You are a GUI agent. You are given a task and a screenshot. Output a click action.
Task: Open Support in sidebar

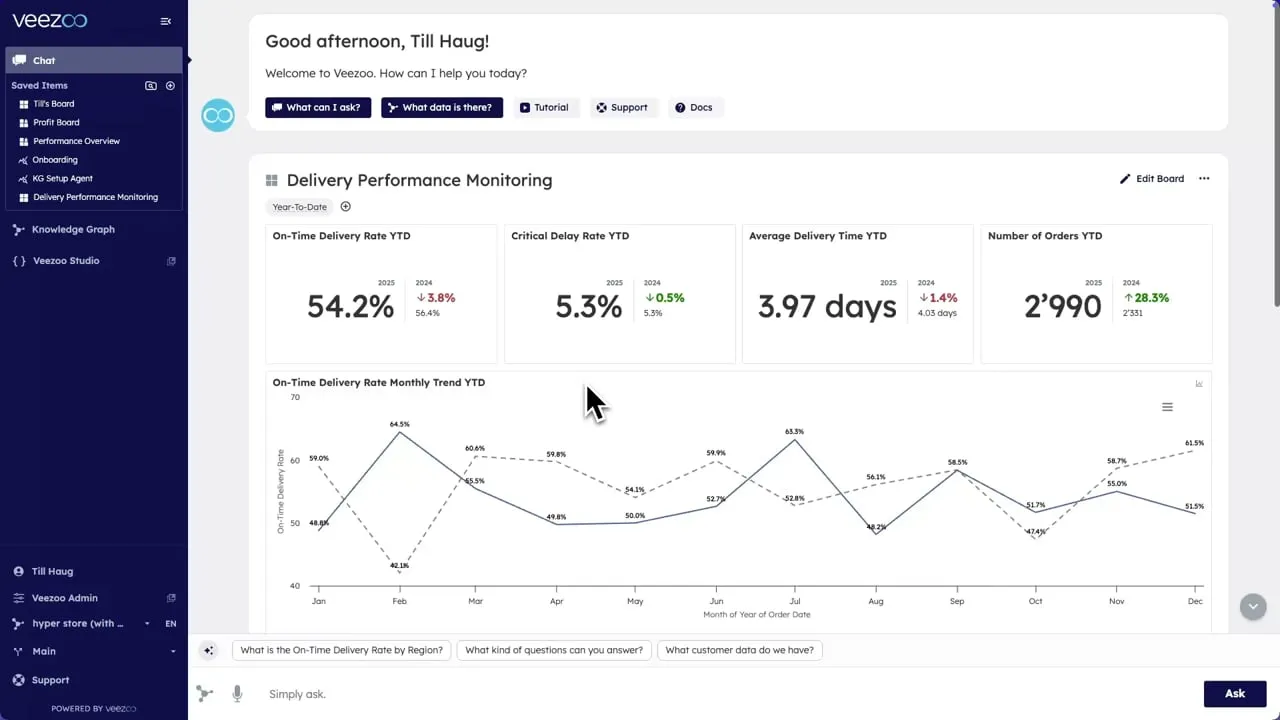click(50, 680)
